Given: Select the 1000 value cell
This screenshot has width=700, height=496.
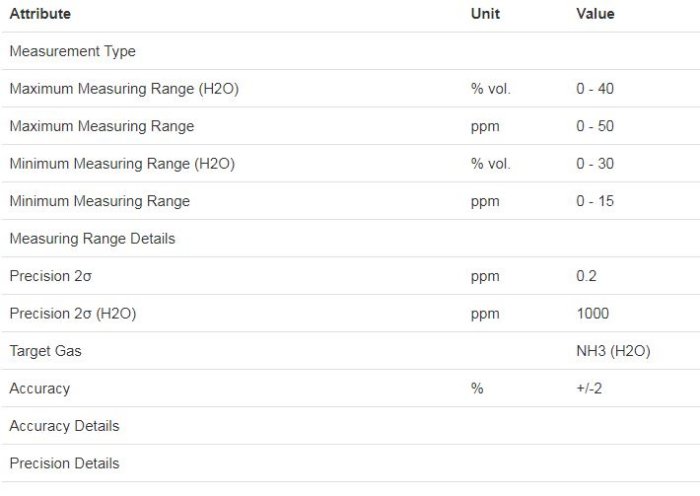Looking at the screenshot, I should pos(592,314).
